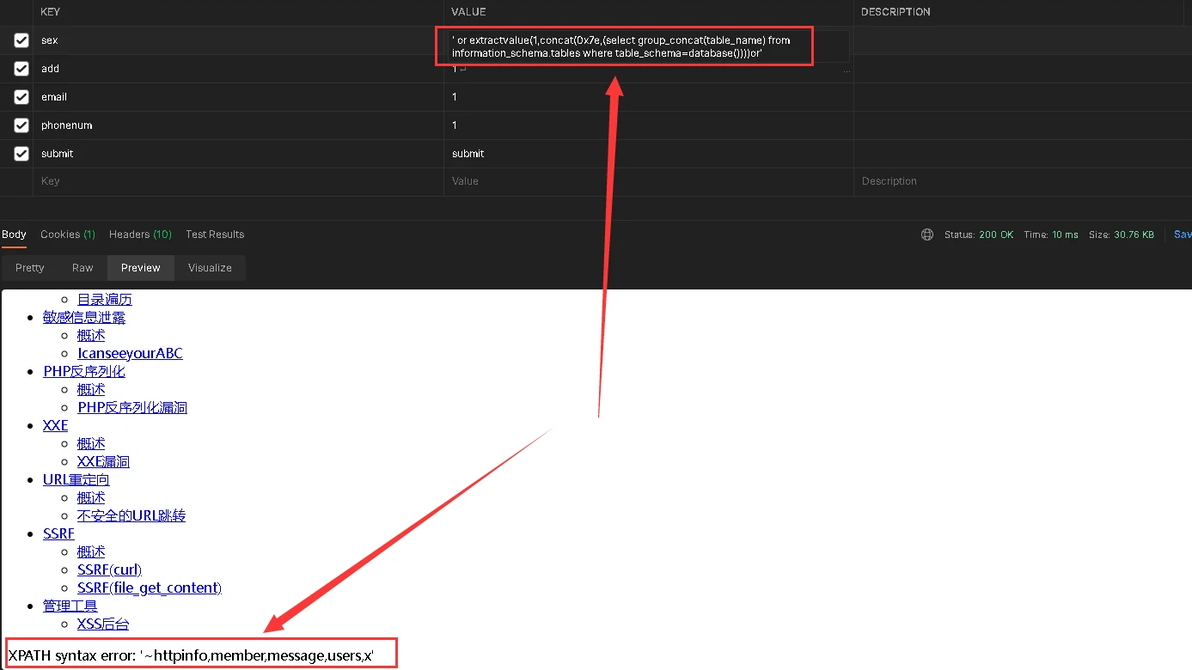
Task: Open the Cookies (1) tab
Action: [68, 234]
